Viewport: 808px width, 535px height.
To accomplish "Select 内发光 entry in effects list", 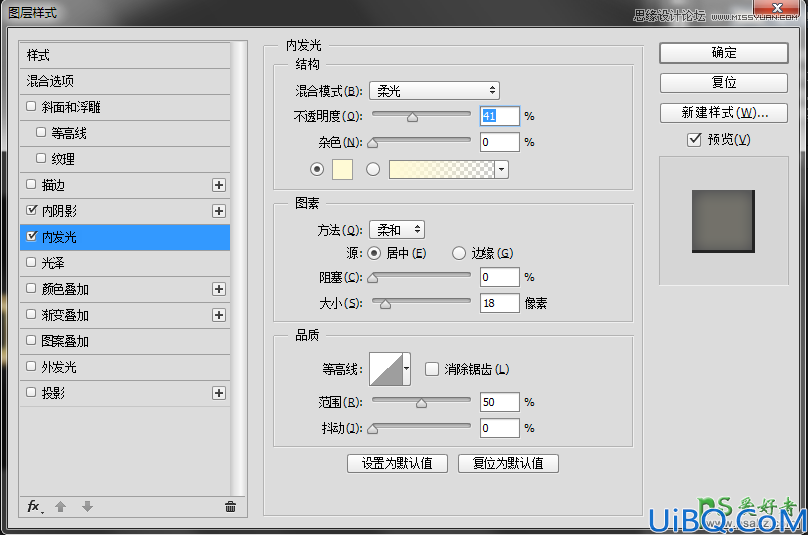I will 125,237.
